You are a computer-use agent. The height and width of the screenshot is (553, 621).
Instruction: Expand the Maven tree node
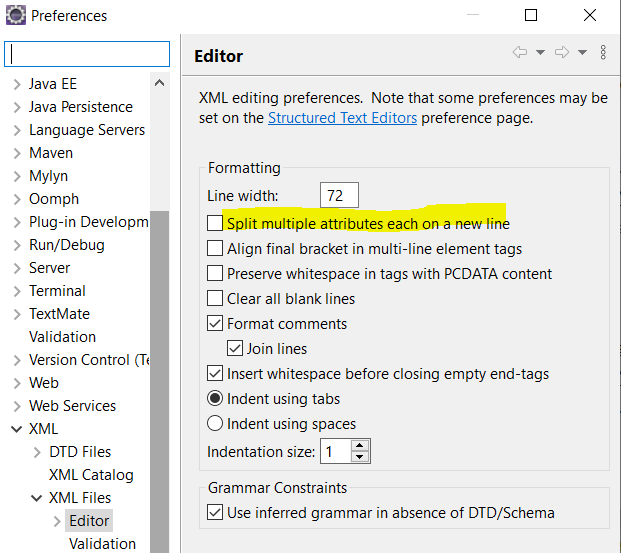point(17,153)
